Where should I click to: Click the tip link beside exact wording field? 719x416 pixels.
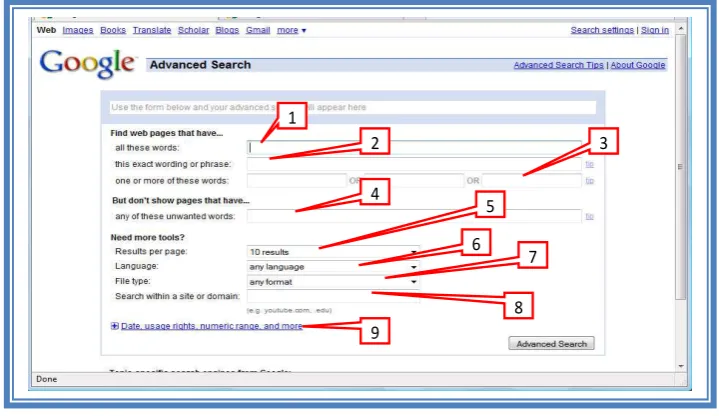click(x=589, y=164)
